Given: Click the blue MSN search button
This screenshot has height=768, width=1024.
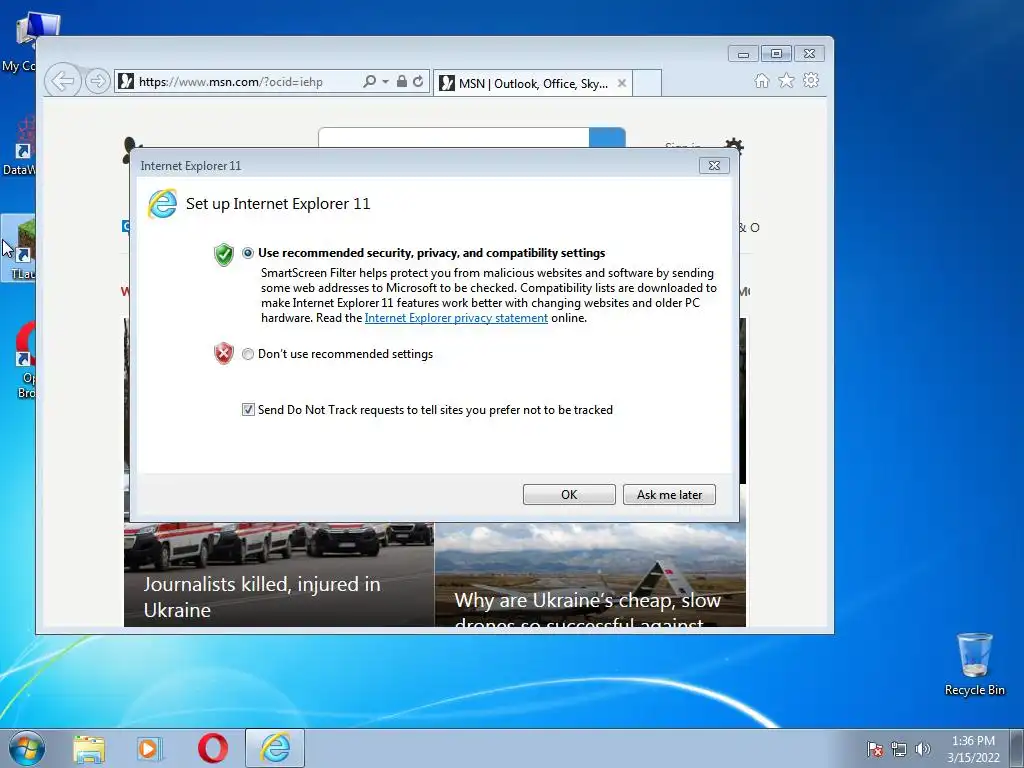Looking at the screenshot, I should point(607,138).
